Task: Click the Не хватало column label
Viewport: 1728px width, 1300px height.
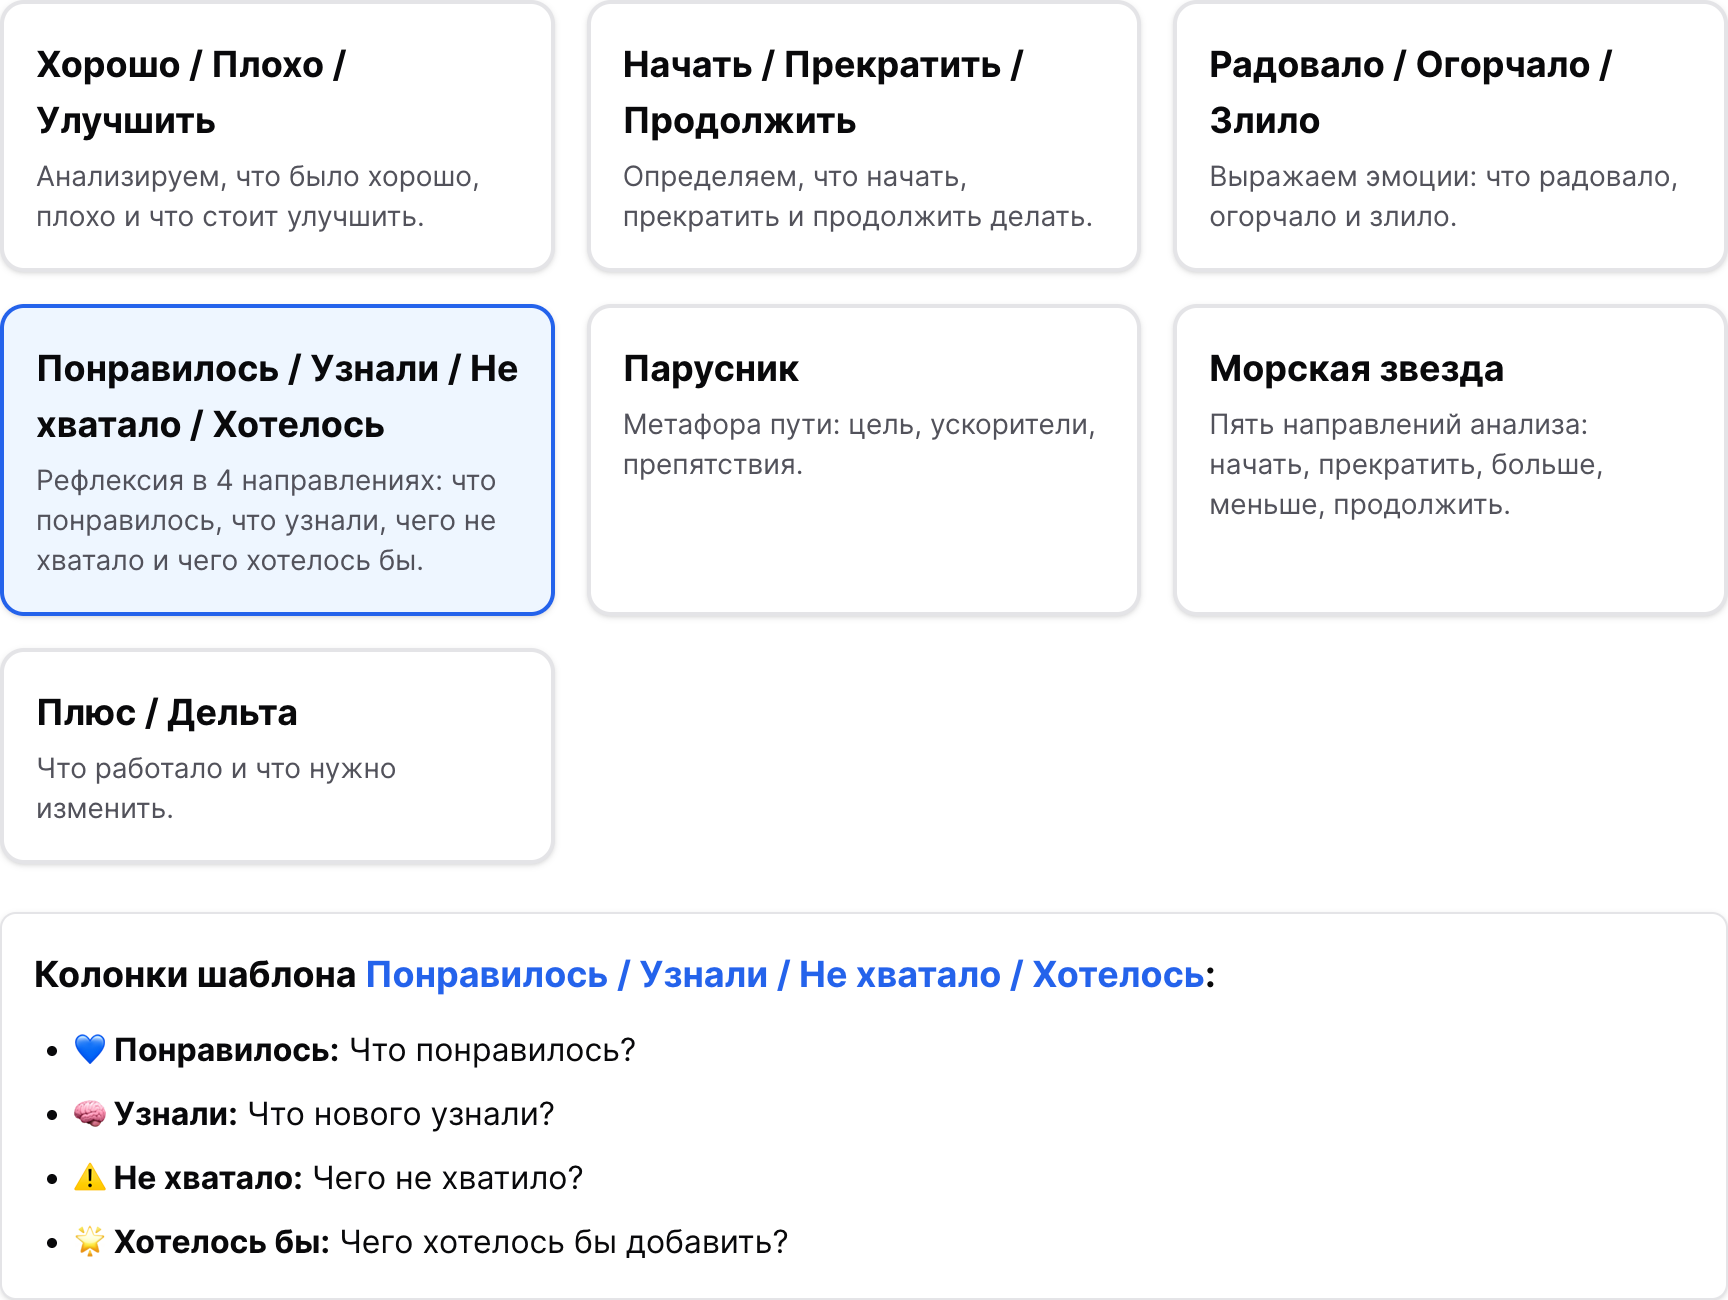Action: click(x=207, y=1178)
